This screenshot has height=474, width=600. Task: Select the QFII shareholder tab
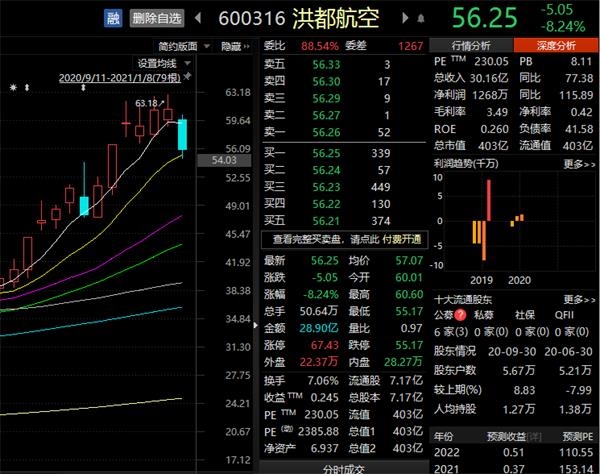click(x=564, y=315)
